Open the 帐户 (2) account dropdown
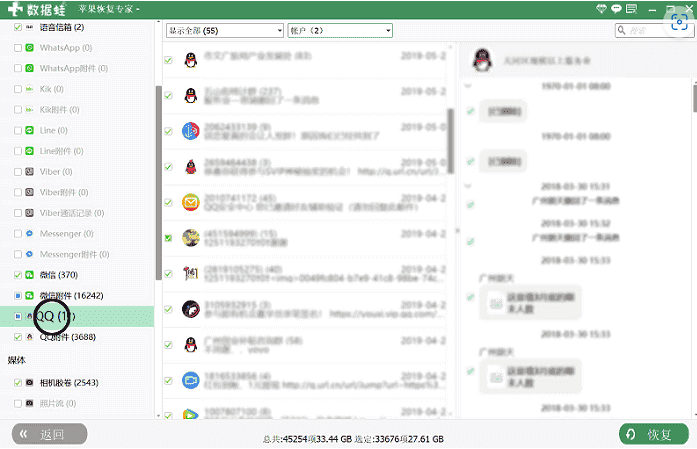Screen dimensions: 697x449 340,31
